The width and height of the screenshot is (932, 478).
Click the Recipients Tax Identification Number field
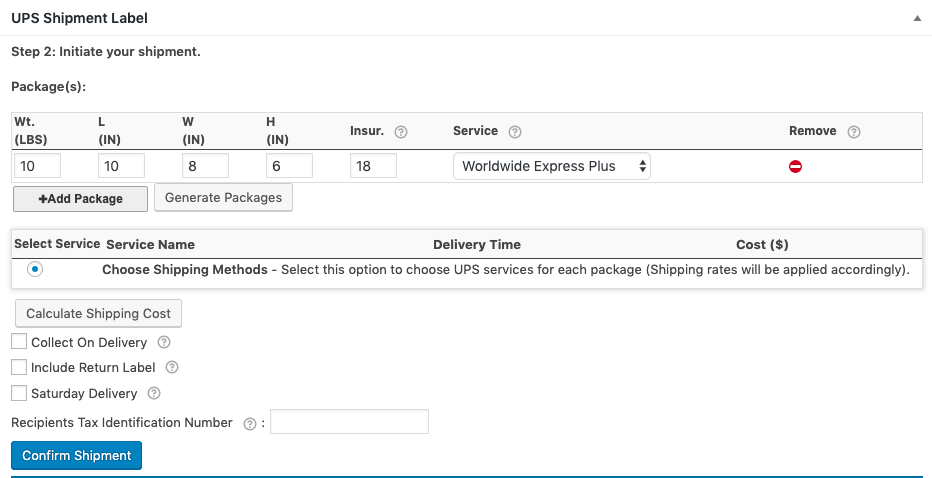click(350, 422)
